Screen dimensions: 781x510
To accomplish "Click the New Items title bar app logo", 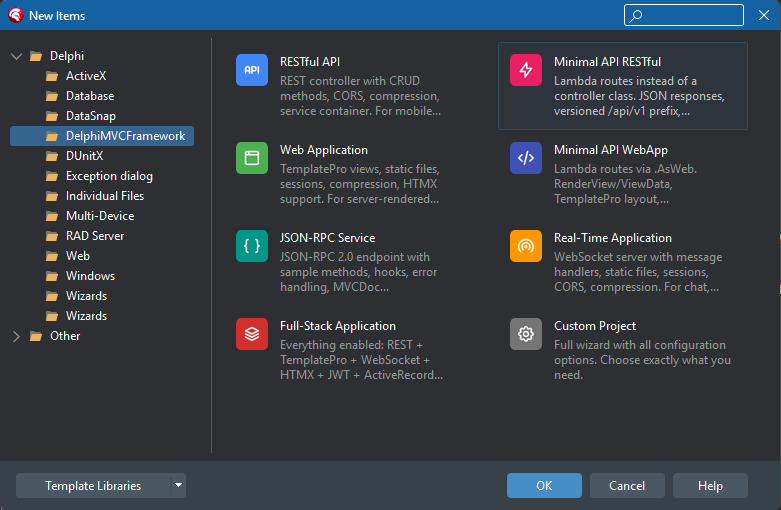I will pyautogui.click(x=15, y=15).
